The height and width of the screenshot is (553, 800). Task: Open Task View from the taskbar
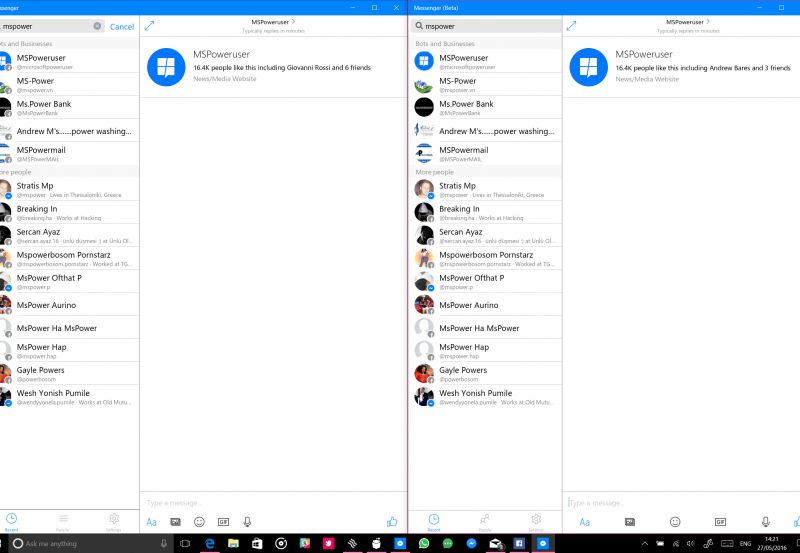point(185,543)
